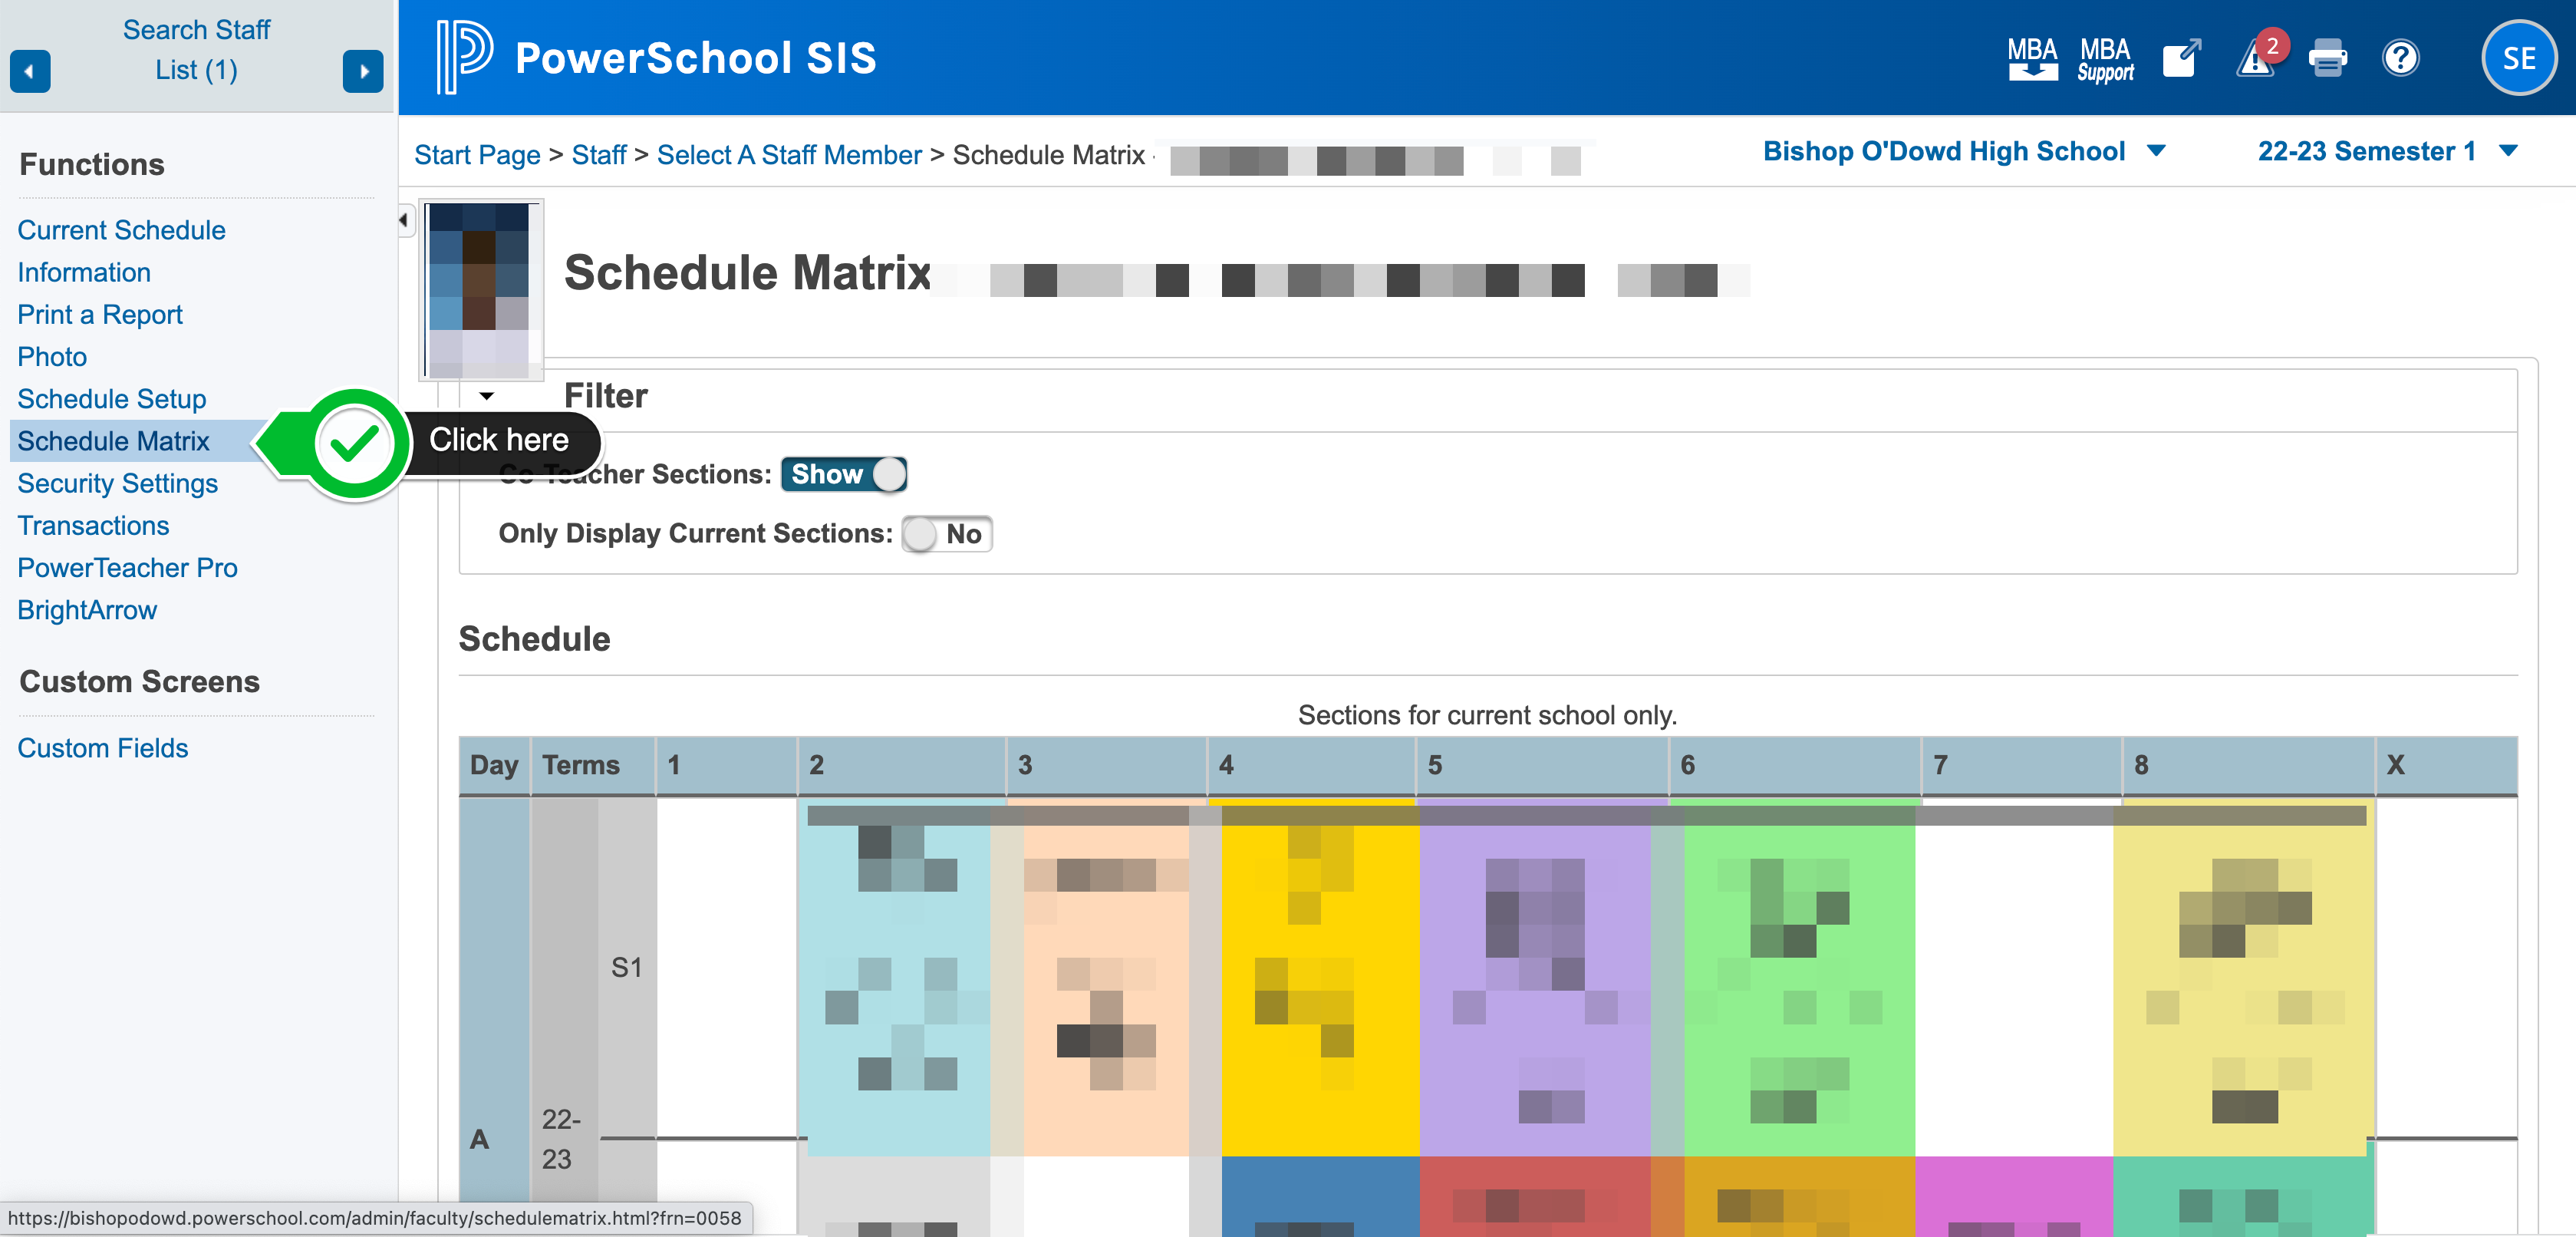Screen dimensions: 2576x1237
Task: Open Information in Functions menu
Action: [x=84, y=272]
